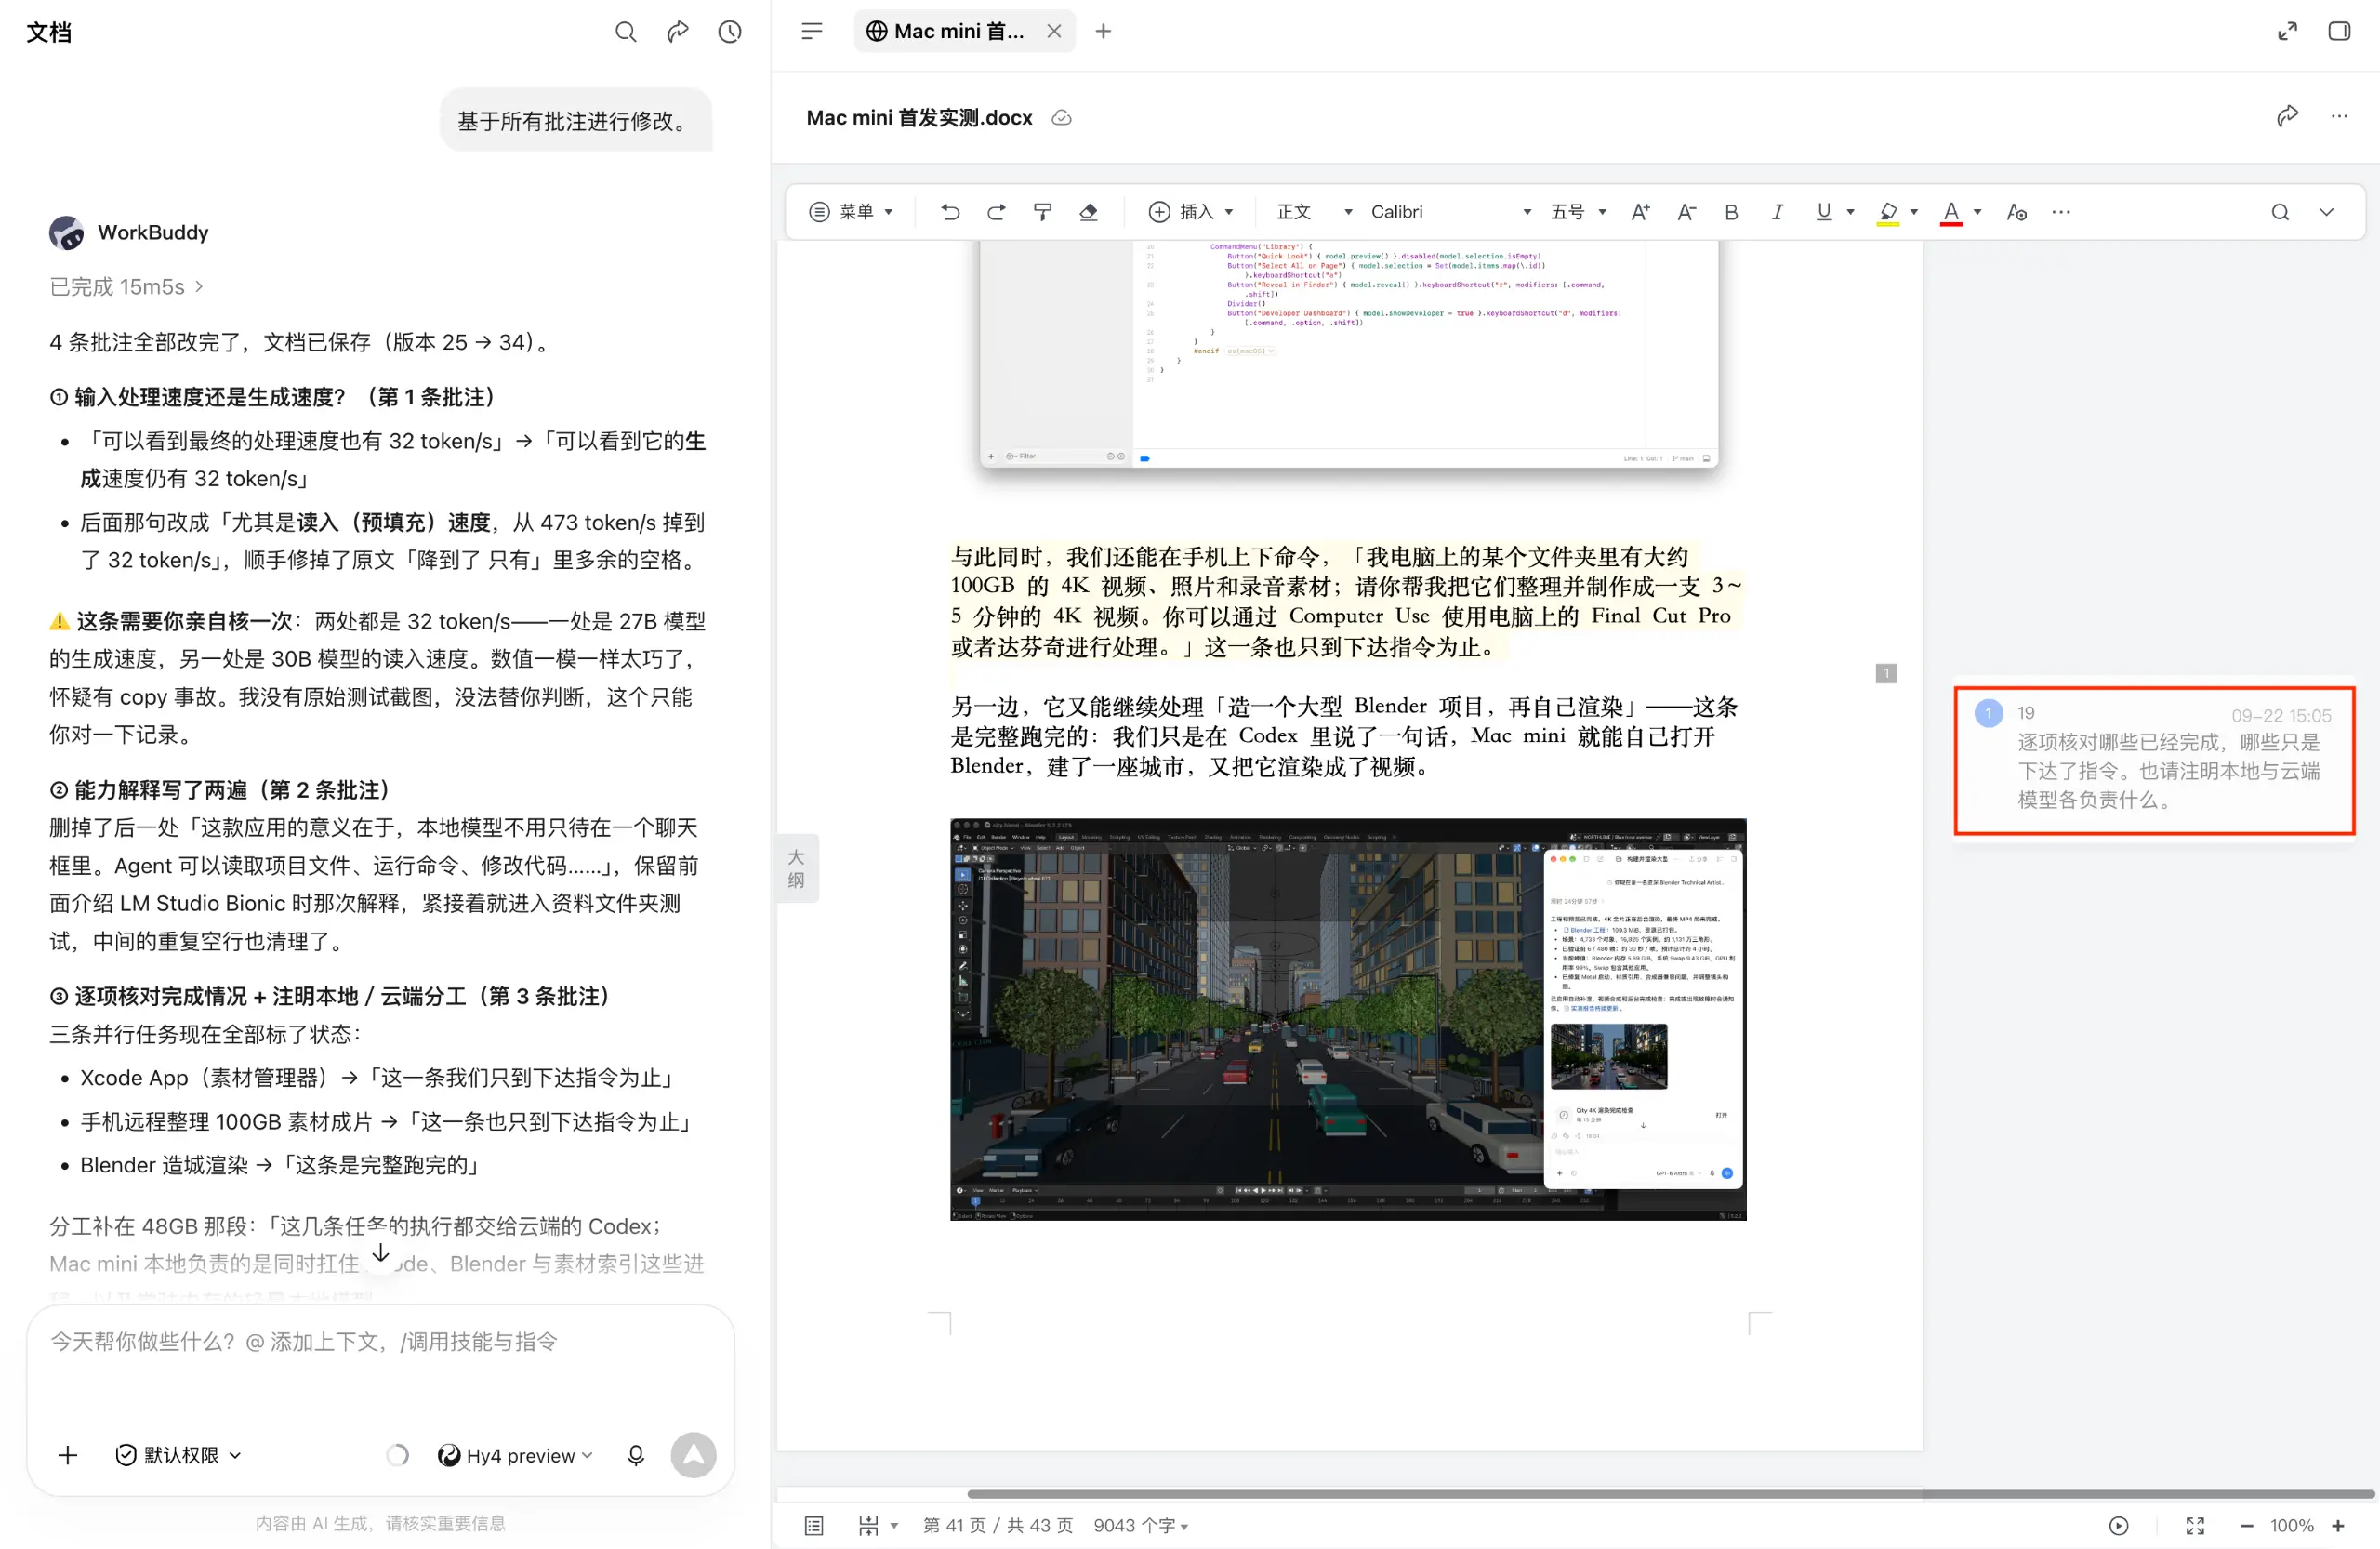2380x1549 pixels.
Task: Open the 五号 font size dropdown
Action: pyautogui.click(x=1578, y=212)
